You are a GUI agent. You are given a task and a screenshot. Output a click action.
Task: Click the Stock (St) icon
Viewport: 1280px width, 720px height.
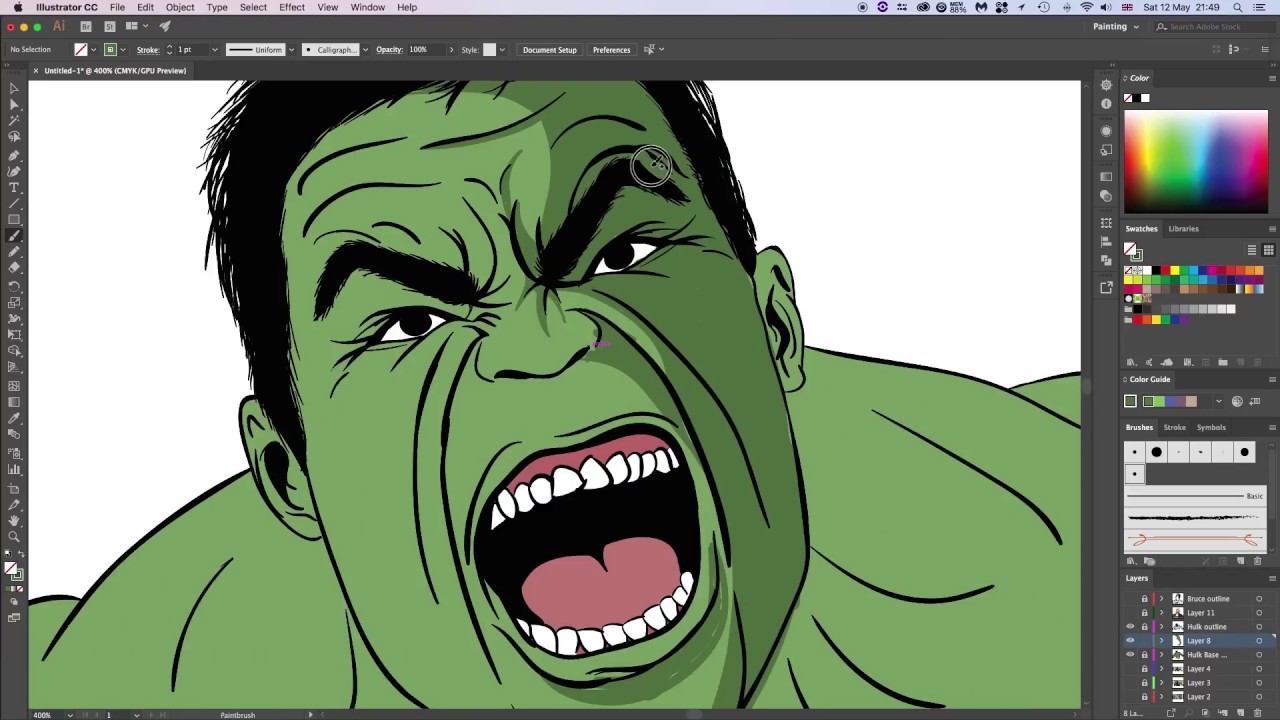[x=109, y=26]
